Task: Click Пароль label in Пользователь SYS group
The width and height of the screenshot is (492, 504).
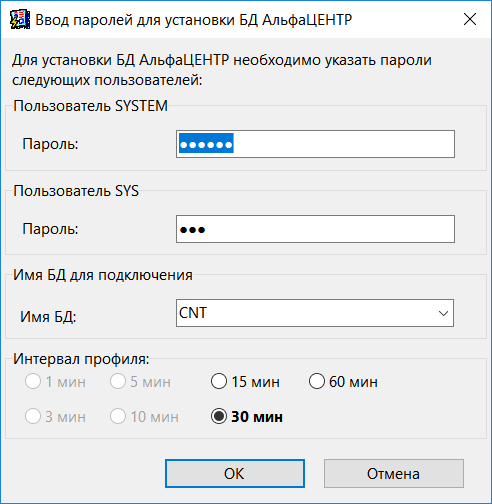Action: (50, 229)
